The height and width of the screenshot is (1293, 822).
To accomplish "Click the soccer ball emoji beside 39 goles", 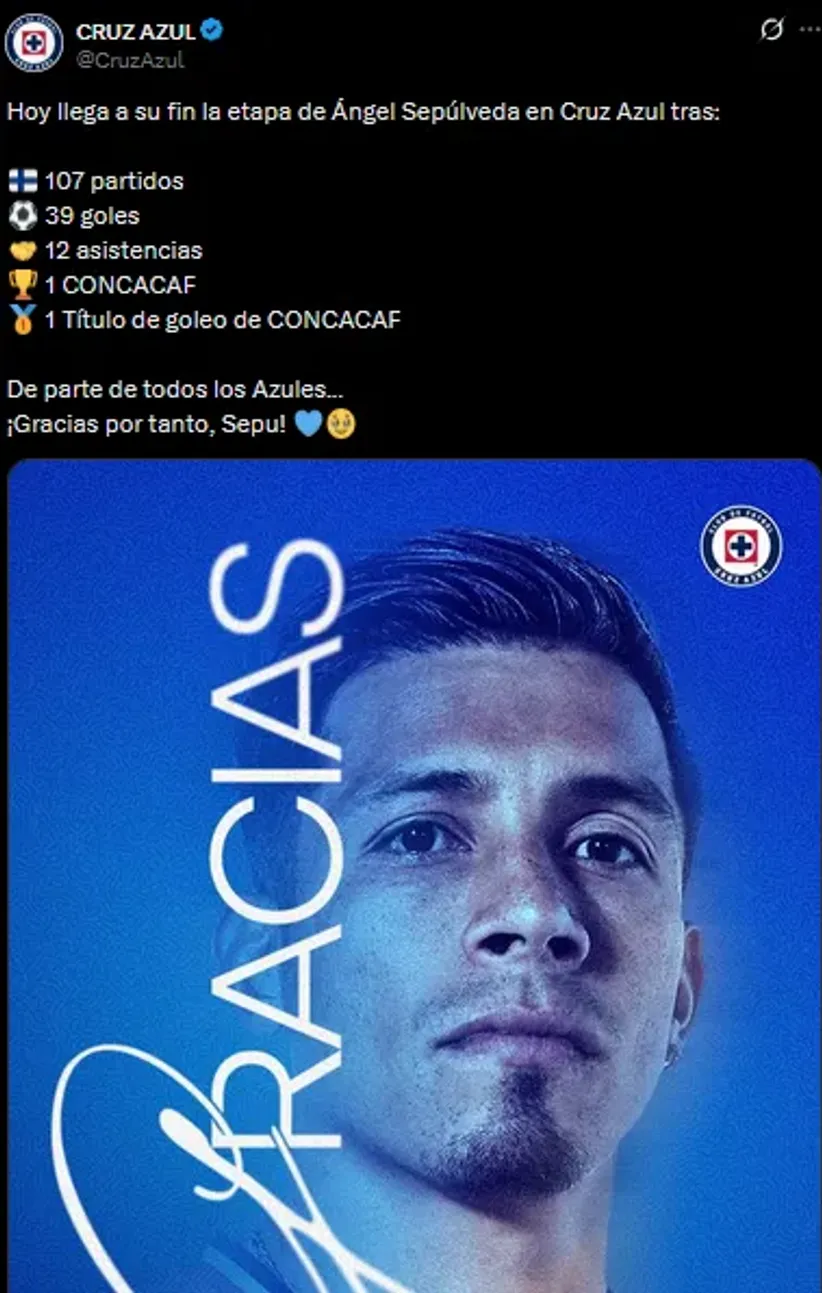I will click(23, 215).
